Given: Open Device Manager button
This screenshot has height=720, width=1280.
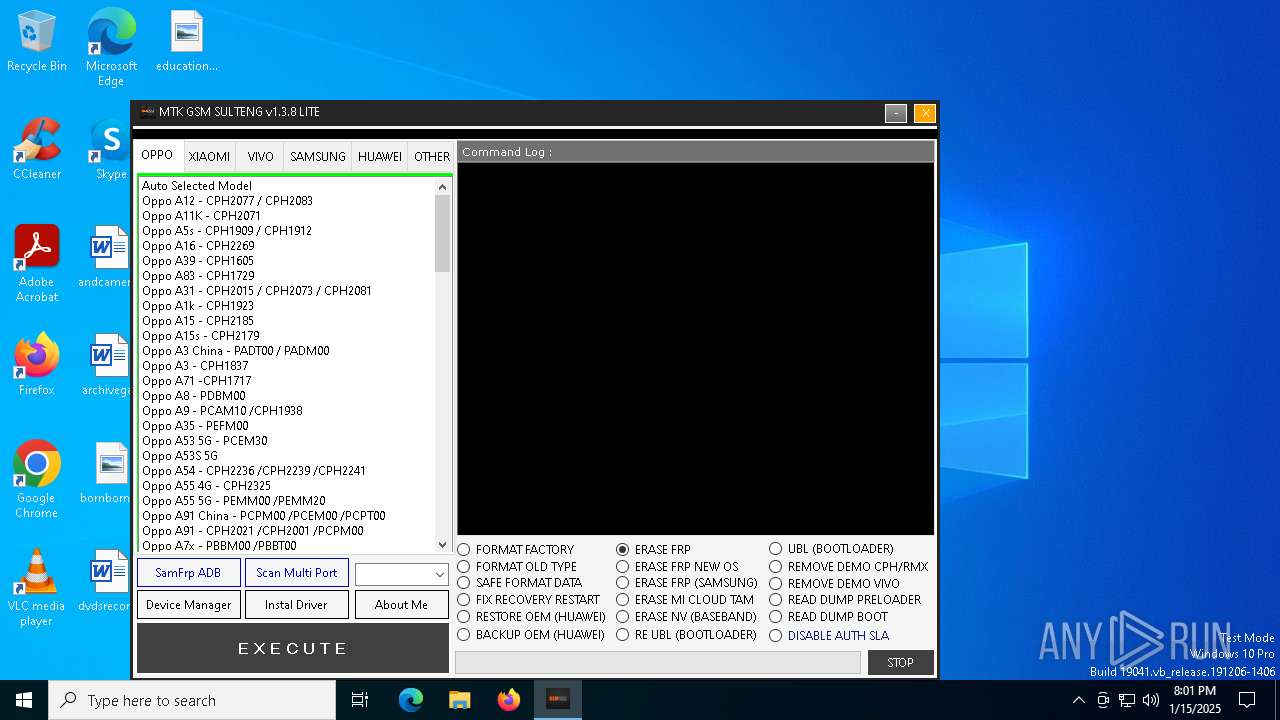Looking at the screenshot, I should pos(189,605).
